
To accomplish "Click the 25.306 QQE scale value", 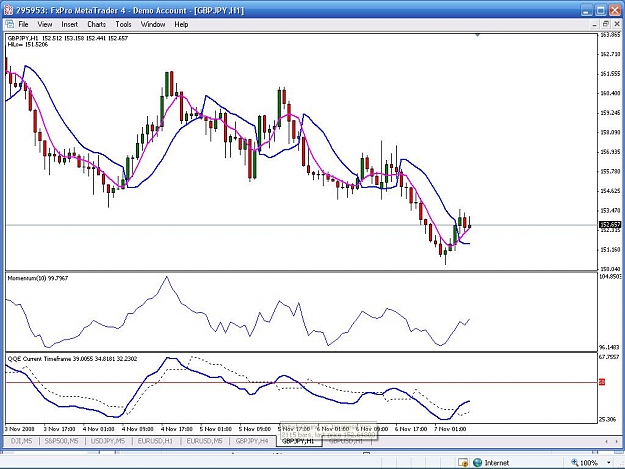I will [x=608, y=419].
